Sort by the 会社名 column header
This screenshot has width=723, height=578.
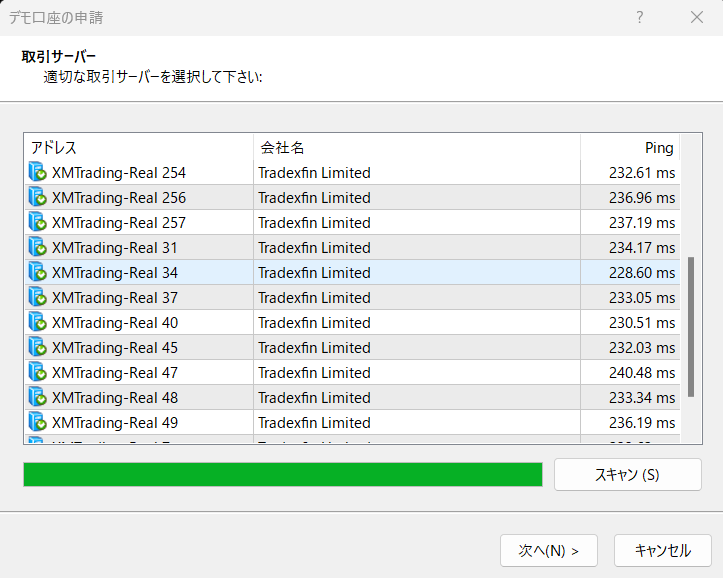pyautogui.click(x=417, y=147)
